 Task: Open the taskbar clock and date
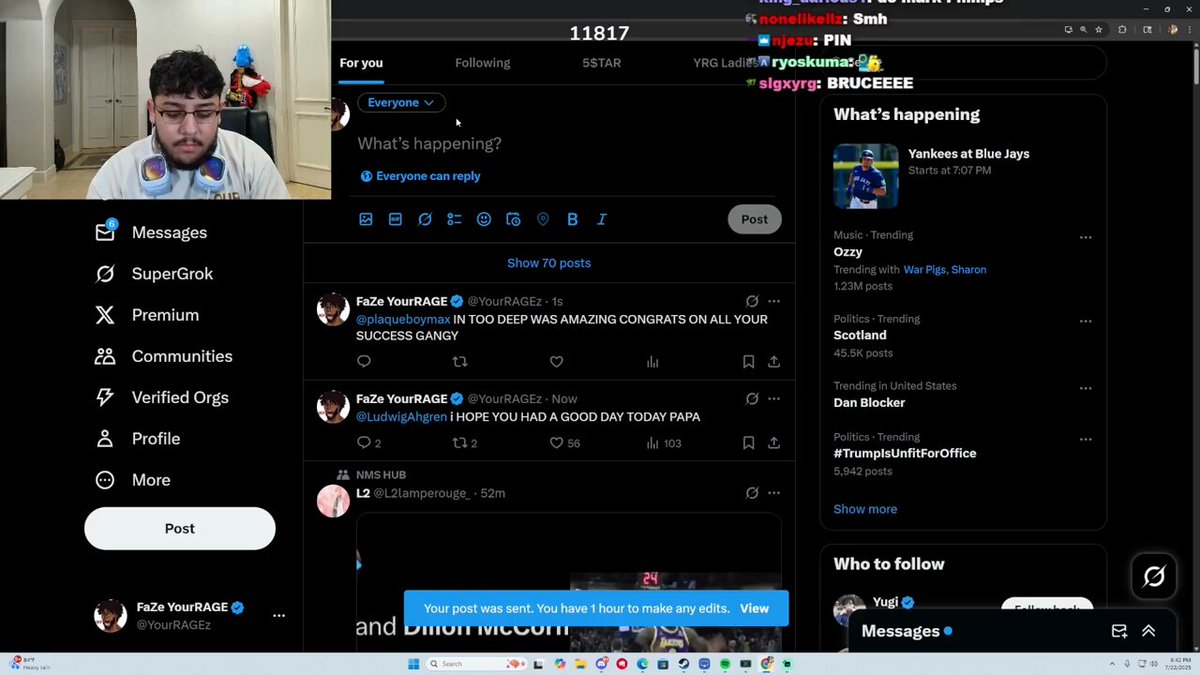tap(1176, 664)
